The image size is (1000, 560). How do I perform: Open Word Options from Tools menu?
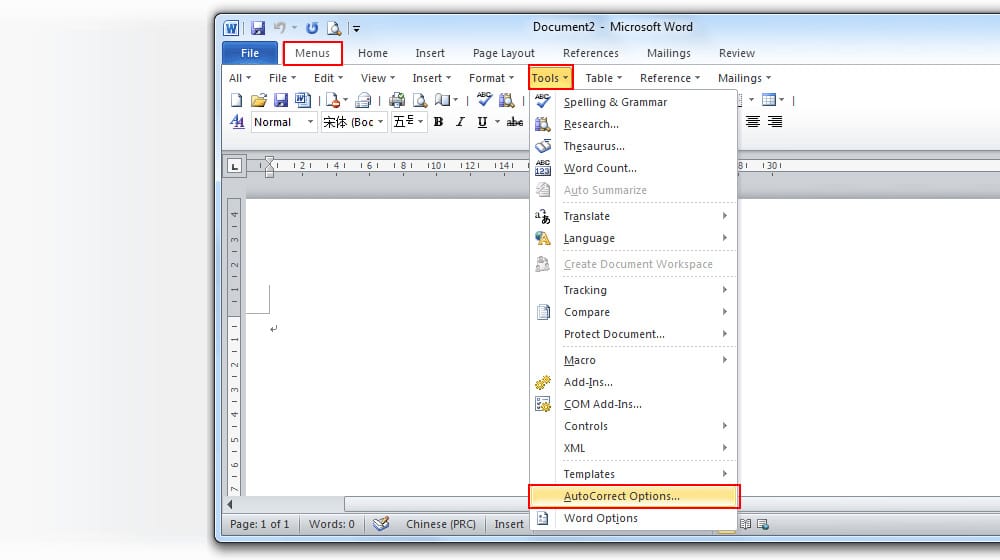click(633, 518)
